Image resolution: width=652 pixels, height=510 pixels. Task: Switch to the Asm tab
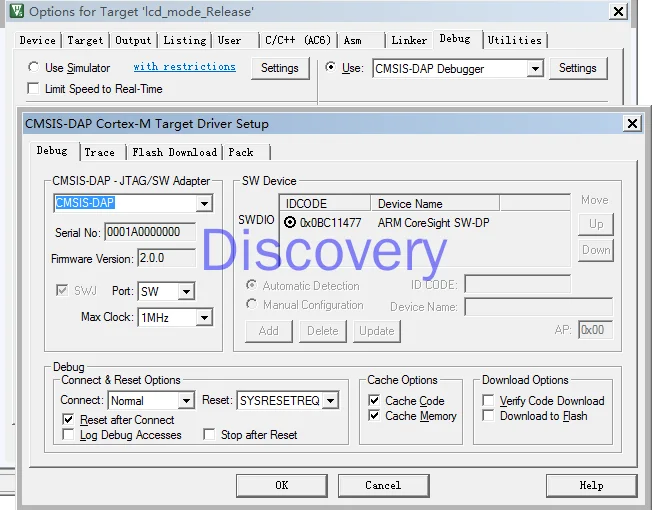click(x=361, y=40)
